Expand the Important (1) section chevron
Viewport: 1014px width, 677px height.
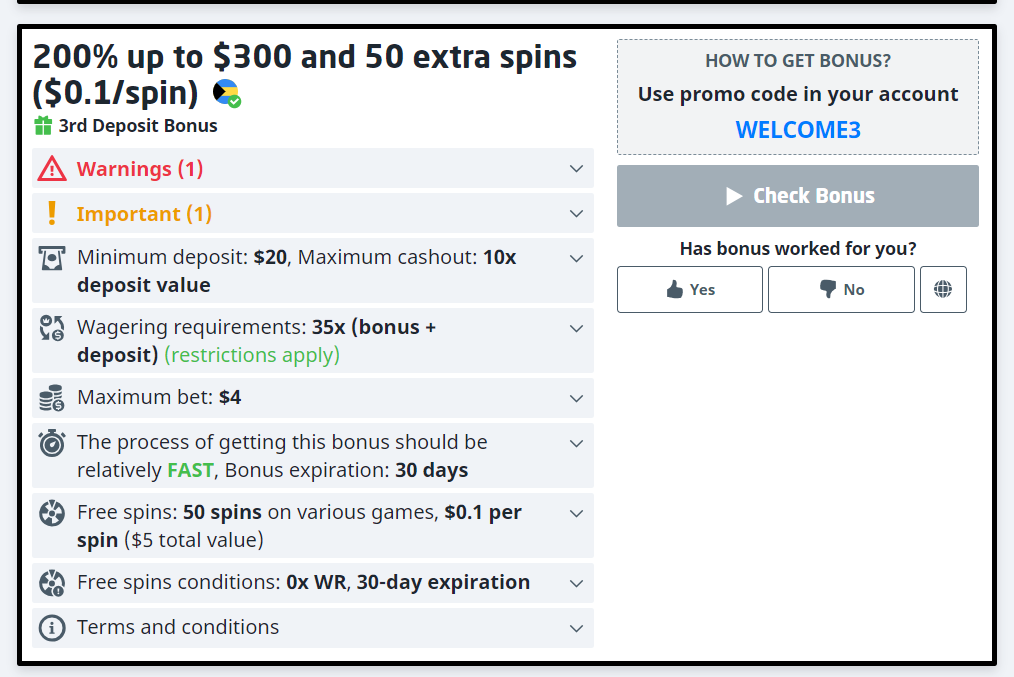click(x=576, y=214)
